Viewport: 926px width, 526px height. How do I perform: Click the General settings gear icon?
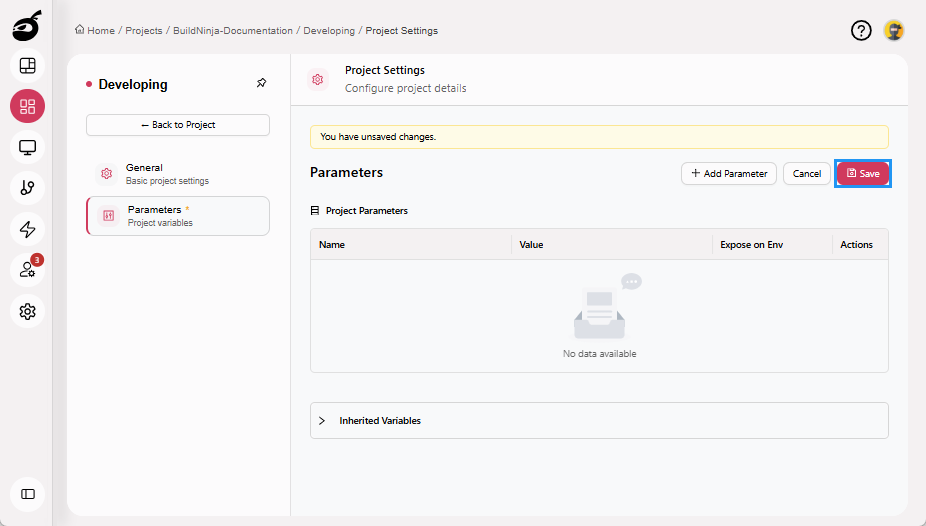click(106, 174)
